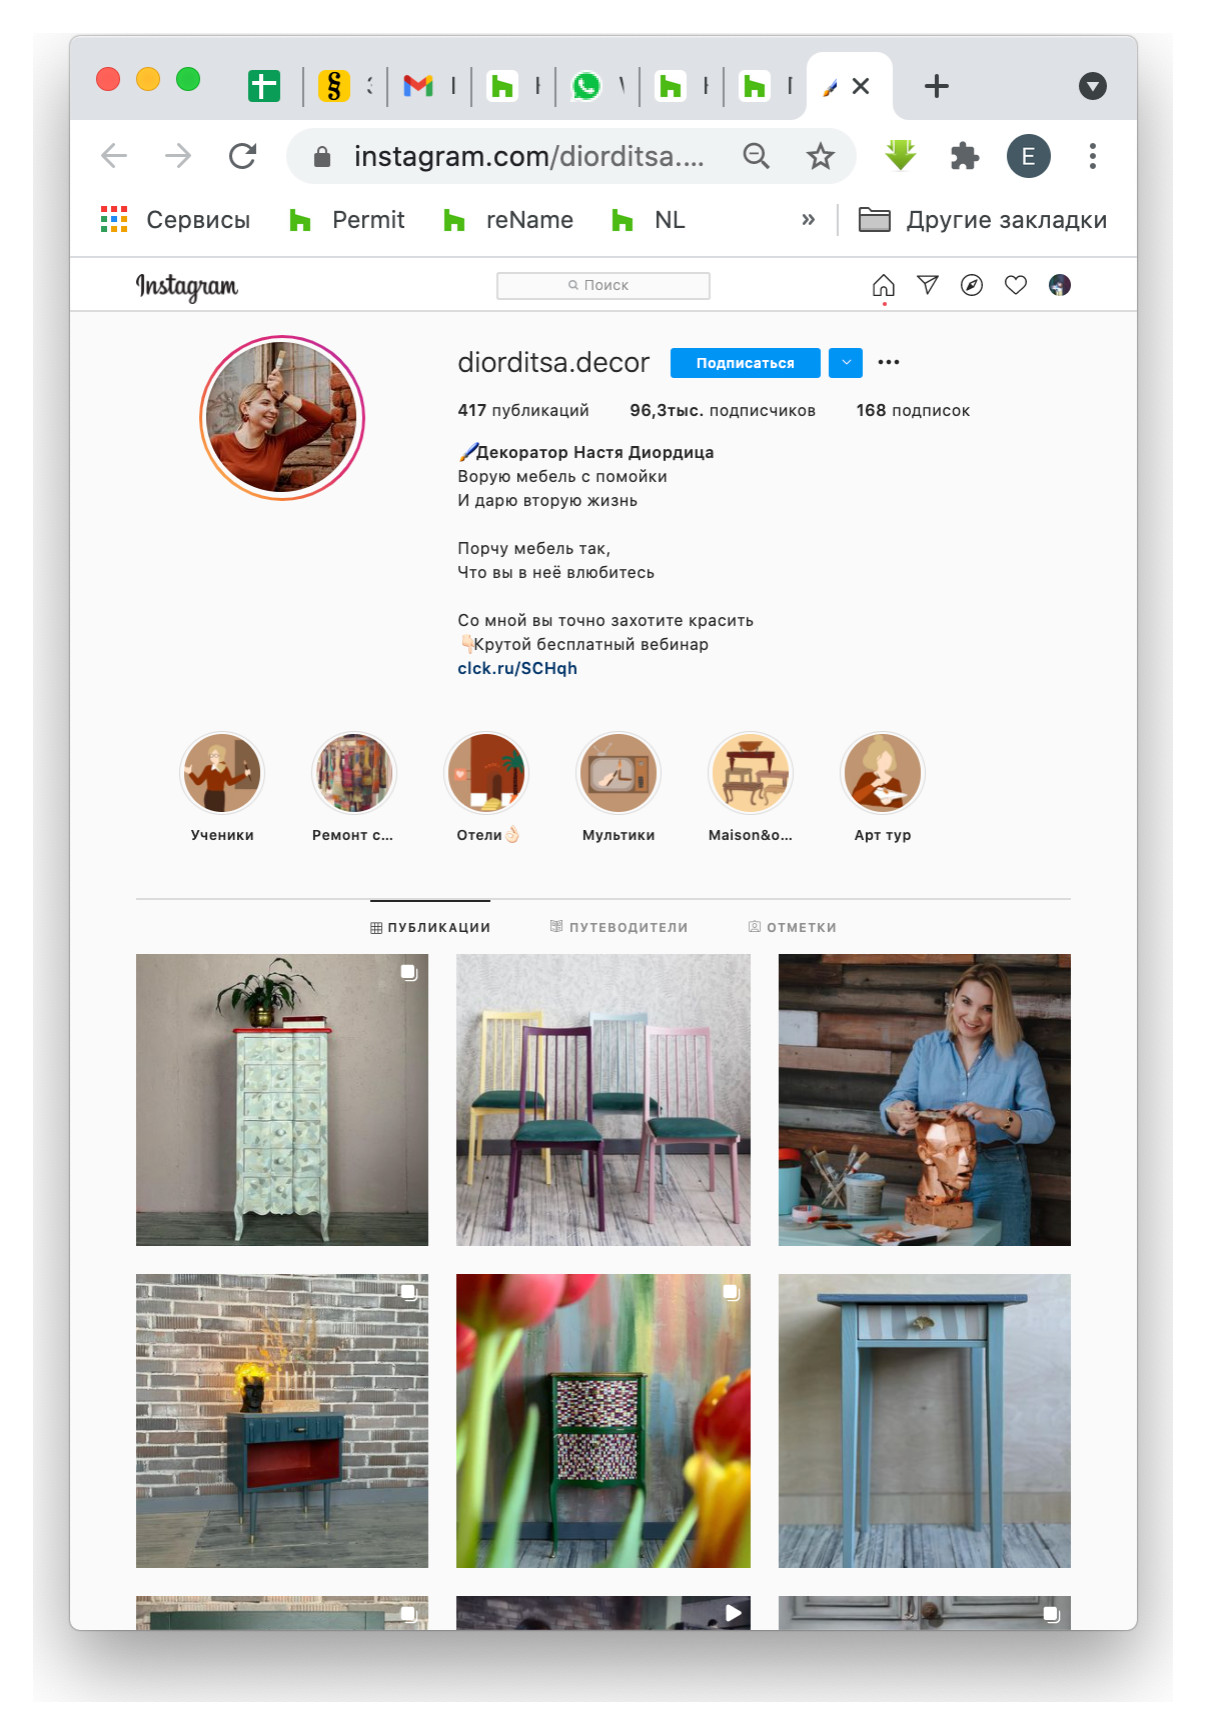The width and height of the screenshot is (1206, 1735).
Task: Open the colorful chairs post
Action: tap(603, 1100)
